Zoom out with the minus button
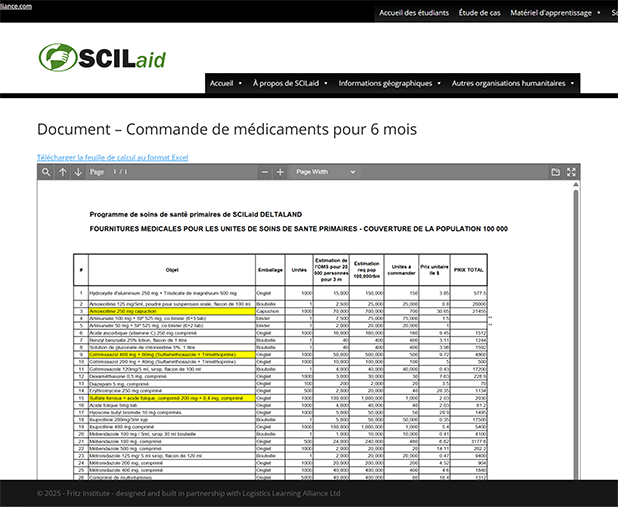This screenshot has width=618, height=507. 265,172
